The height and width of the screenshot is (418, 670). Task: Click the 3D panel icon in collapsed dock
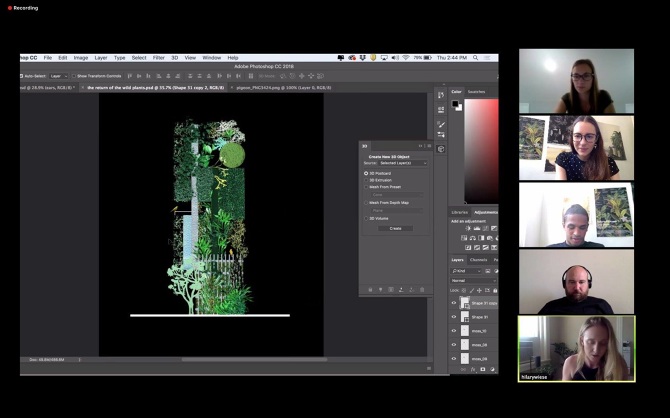(441, 149)
